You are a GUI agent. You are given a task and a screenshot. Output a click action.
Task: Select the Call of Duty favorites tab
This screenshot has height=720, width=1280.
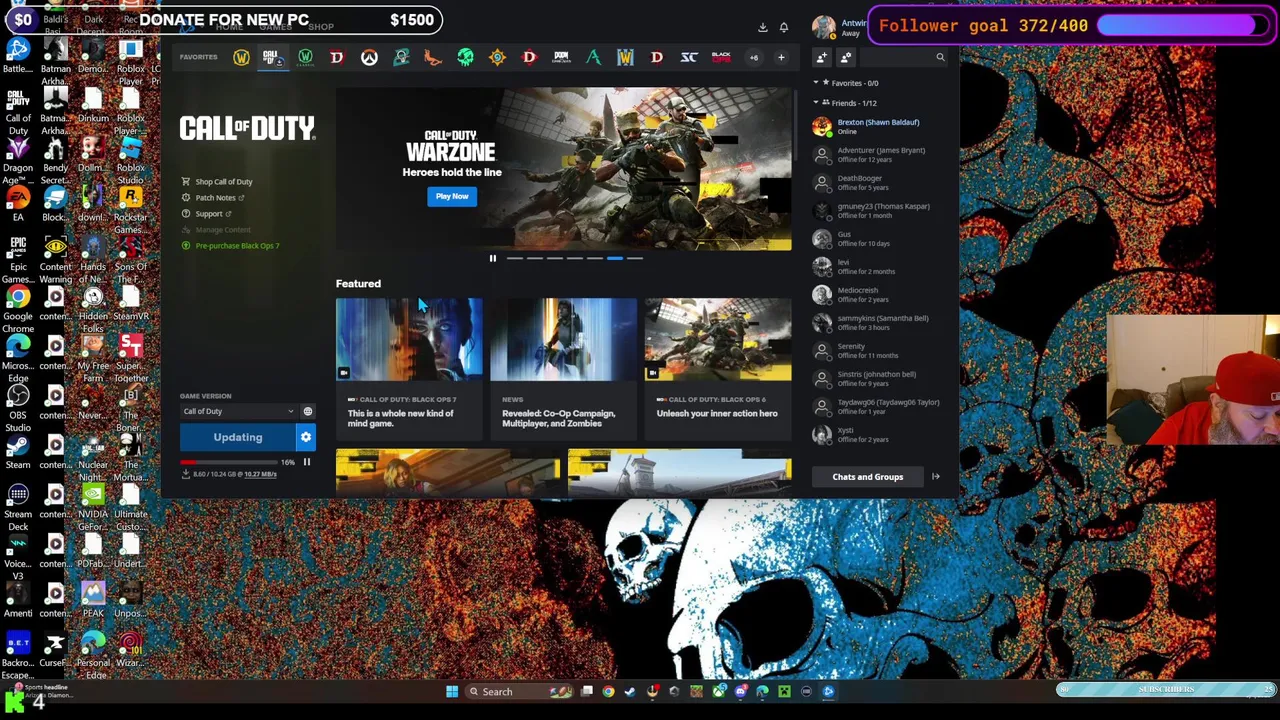click(271, 58)
